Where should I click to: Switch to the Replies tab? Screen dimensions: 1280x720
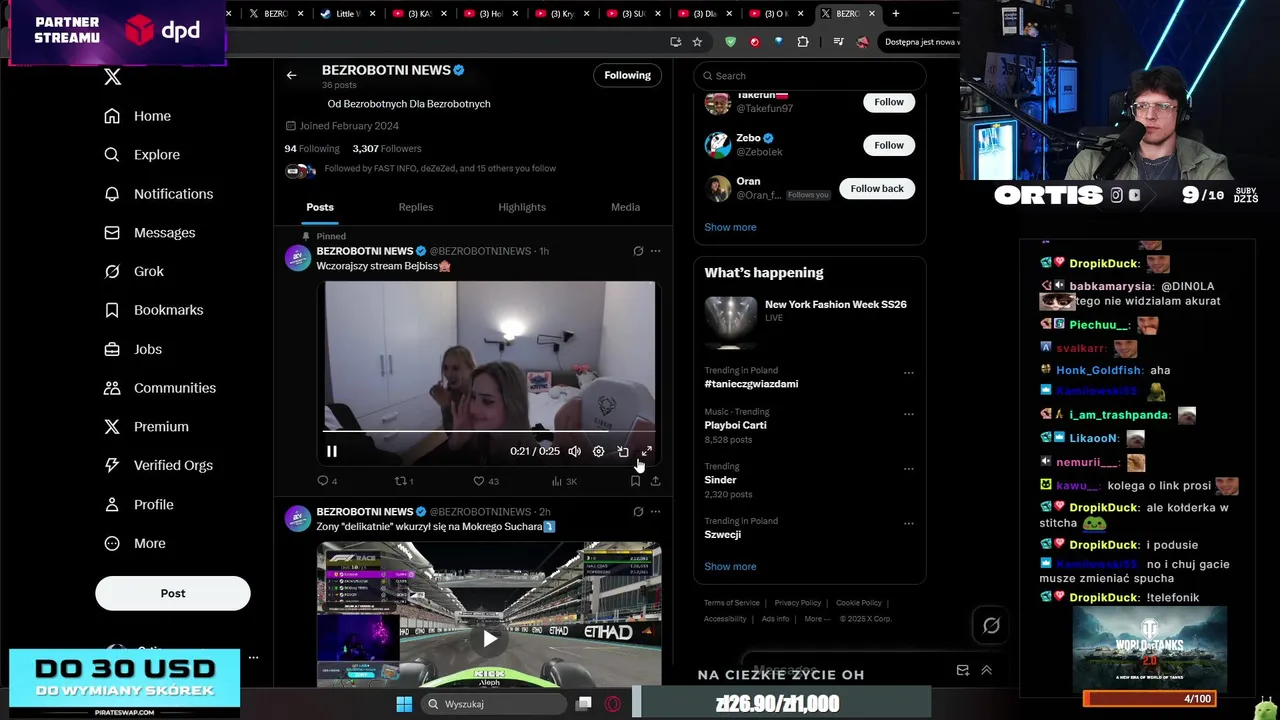pos(416,207)
